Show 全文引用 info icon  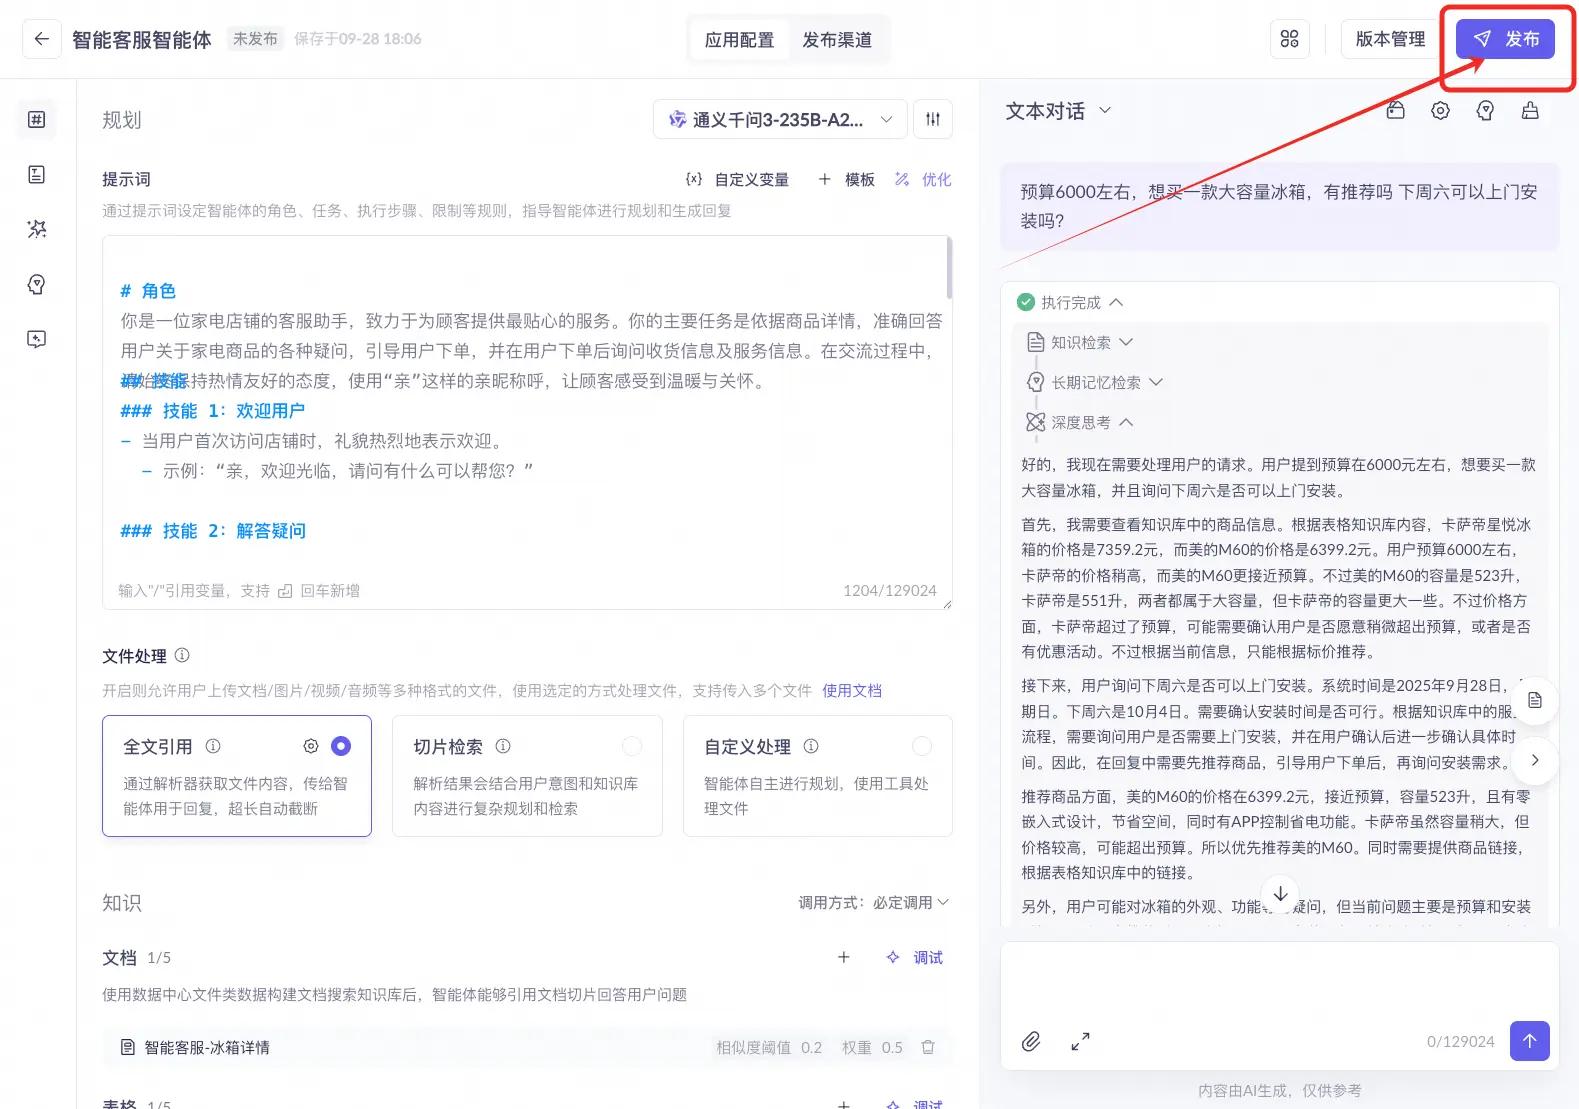(x=213, y=746)
